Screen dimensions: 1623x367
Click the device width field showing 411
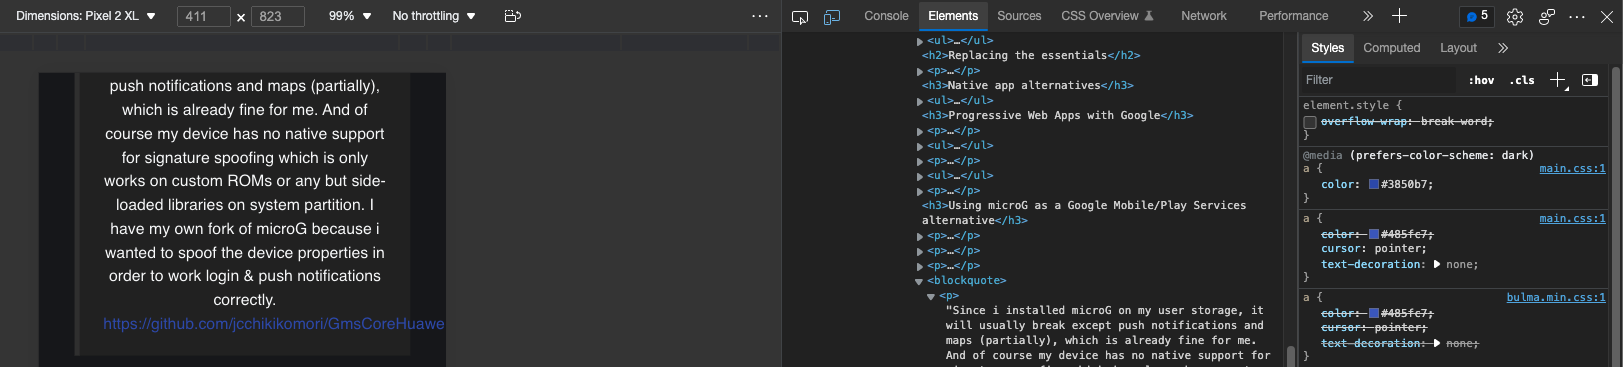[205, 17]
